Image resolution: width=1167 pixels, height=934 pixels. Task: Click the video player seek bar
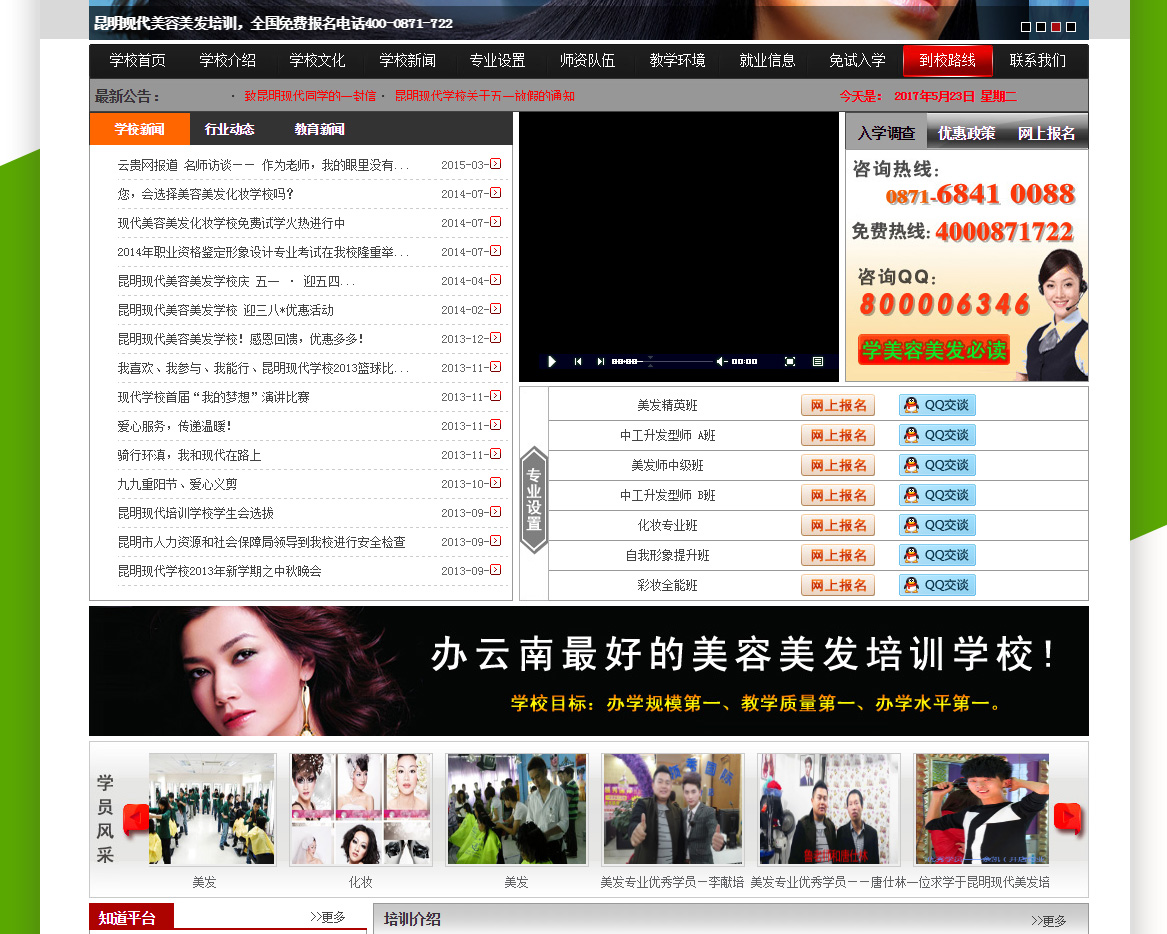pyautogui.click(x=678, y=361)
